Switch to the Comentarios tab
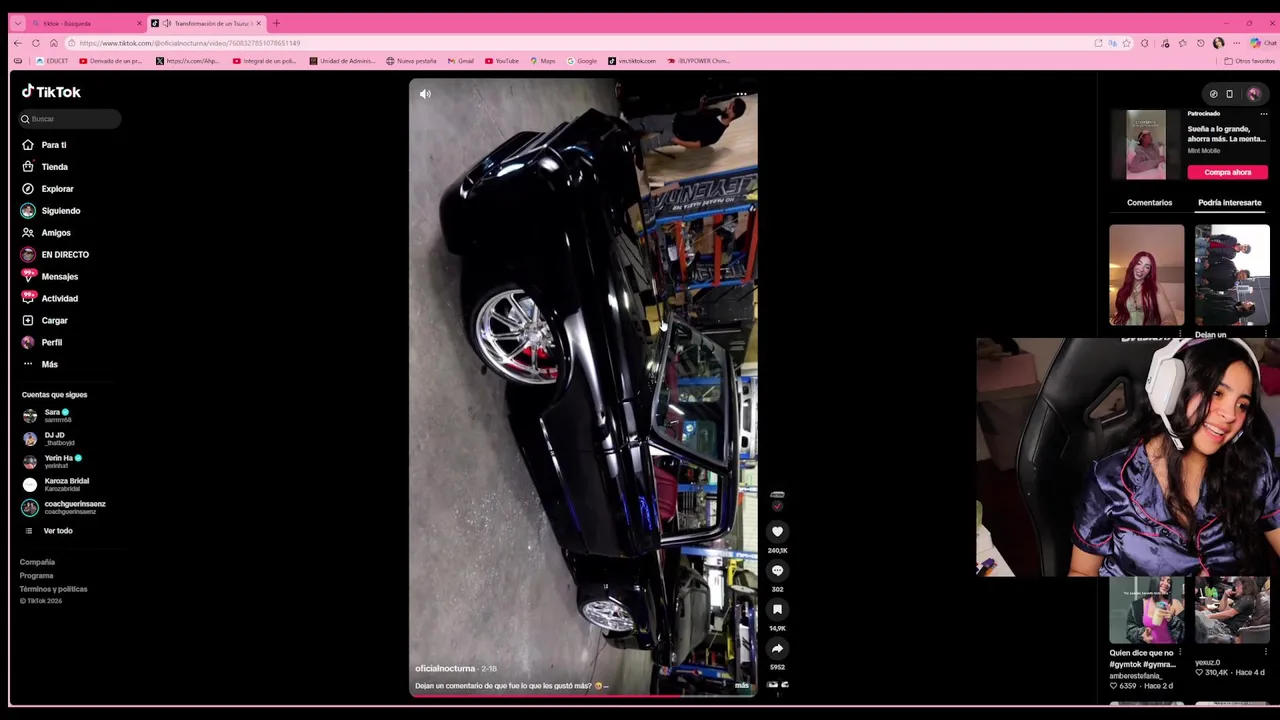This screenshot has height=720, width=1280. coord(1149,203)
